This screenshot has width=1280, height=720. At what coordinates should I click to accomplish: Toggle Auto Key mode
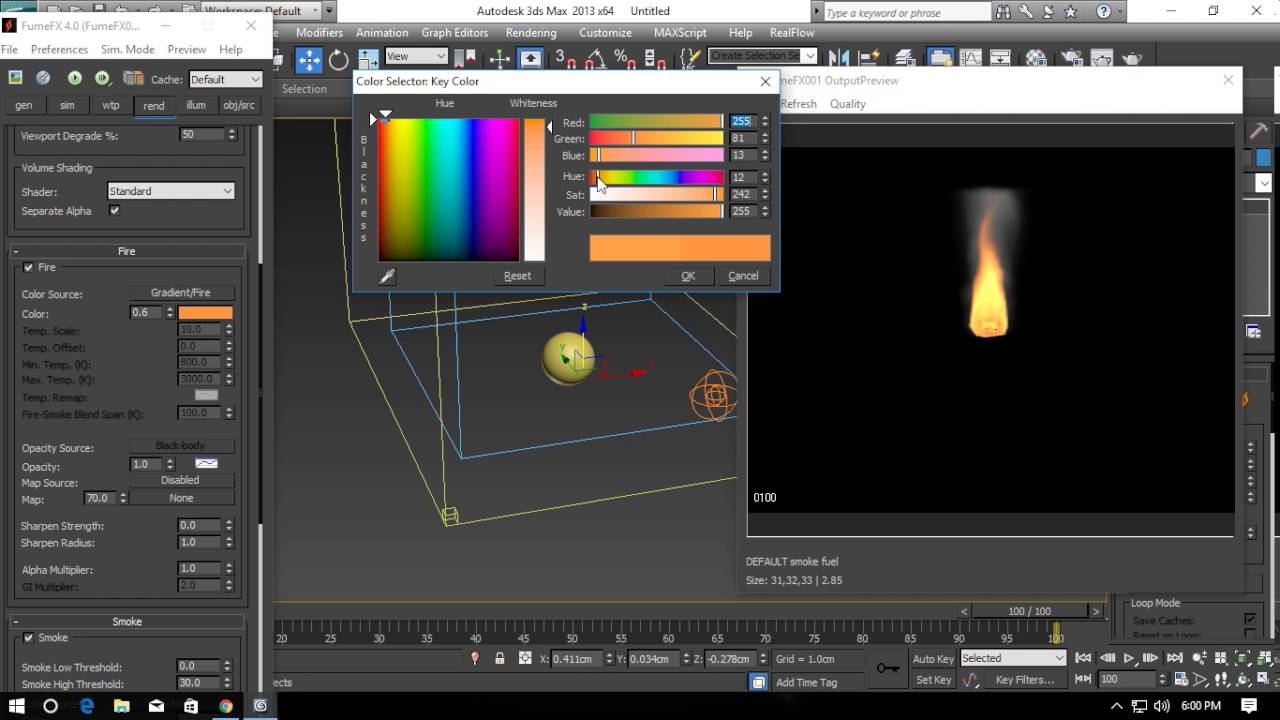point(933,658)
